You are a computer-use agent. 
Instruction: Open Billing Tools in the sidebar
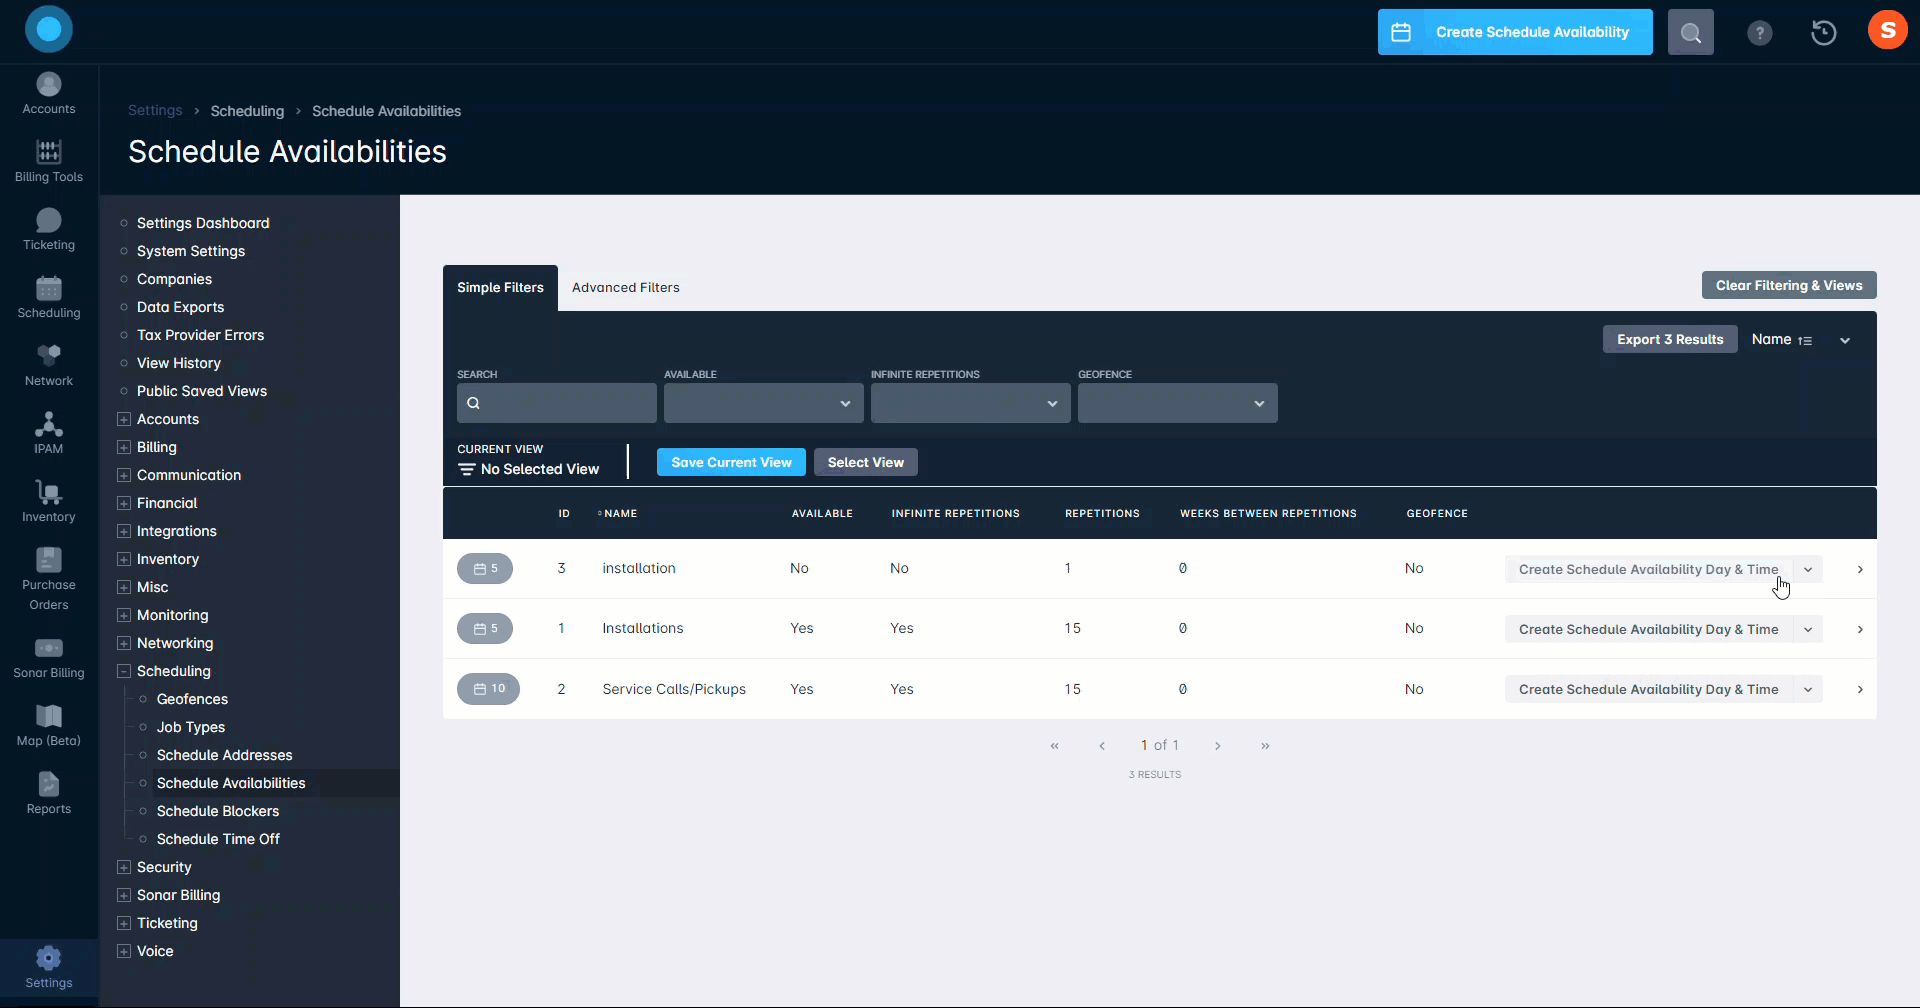click(x=49, y=162)
